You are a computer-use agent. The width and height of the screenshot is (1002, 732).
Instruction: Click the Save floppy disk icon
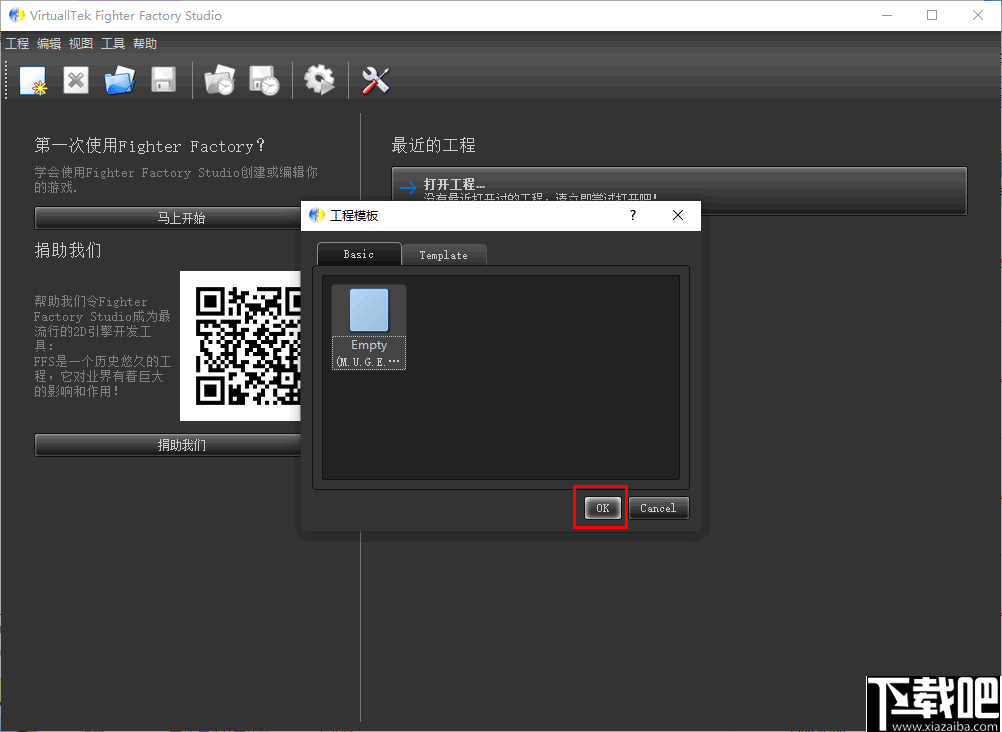pyautogui.click(x=164, y=81)
